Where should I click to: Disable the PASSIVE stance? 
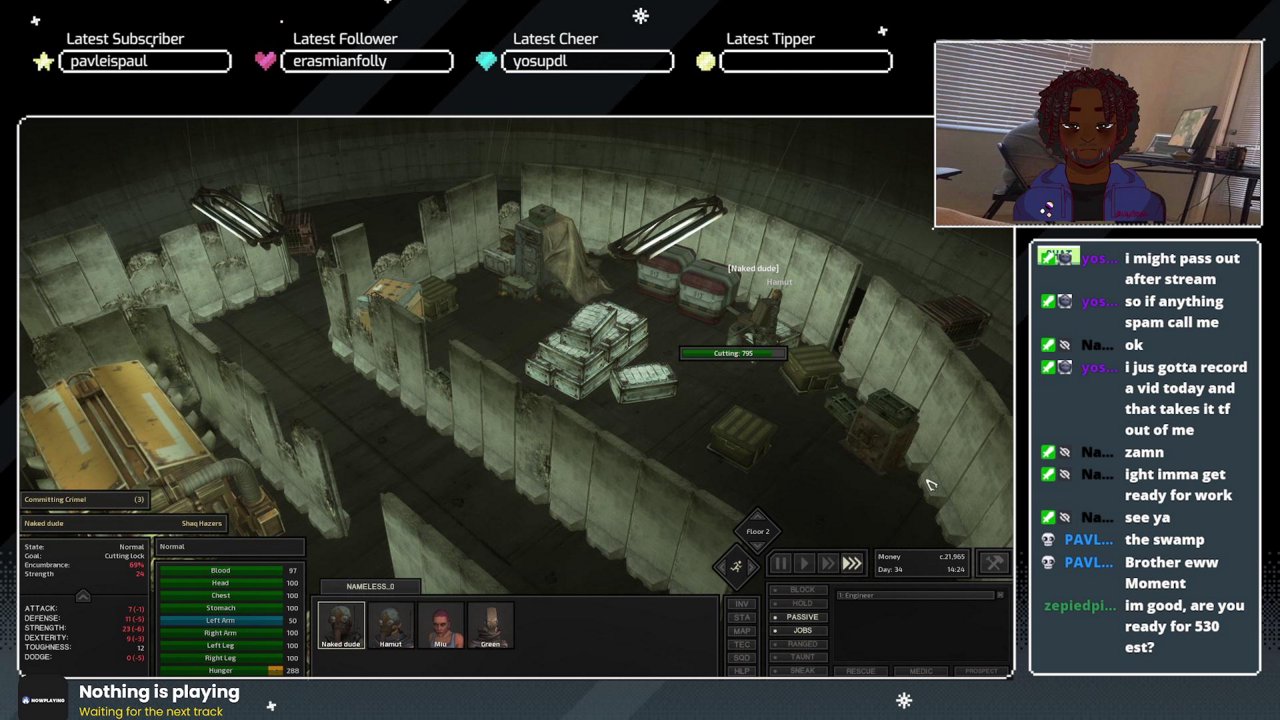[799, 617]
